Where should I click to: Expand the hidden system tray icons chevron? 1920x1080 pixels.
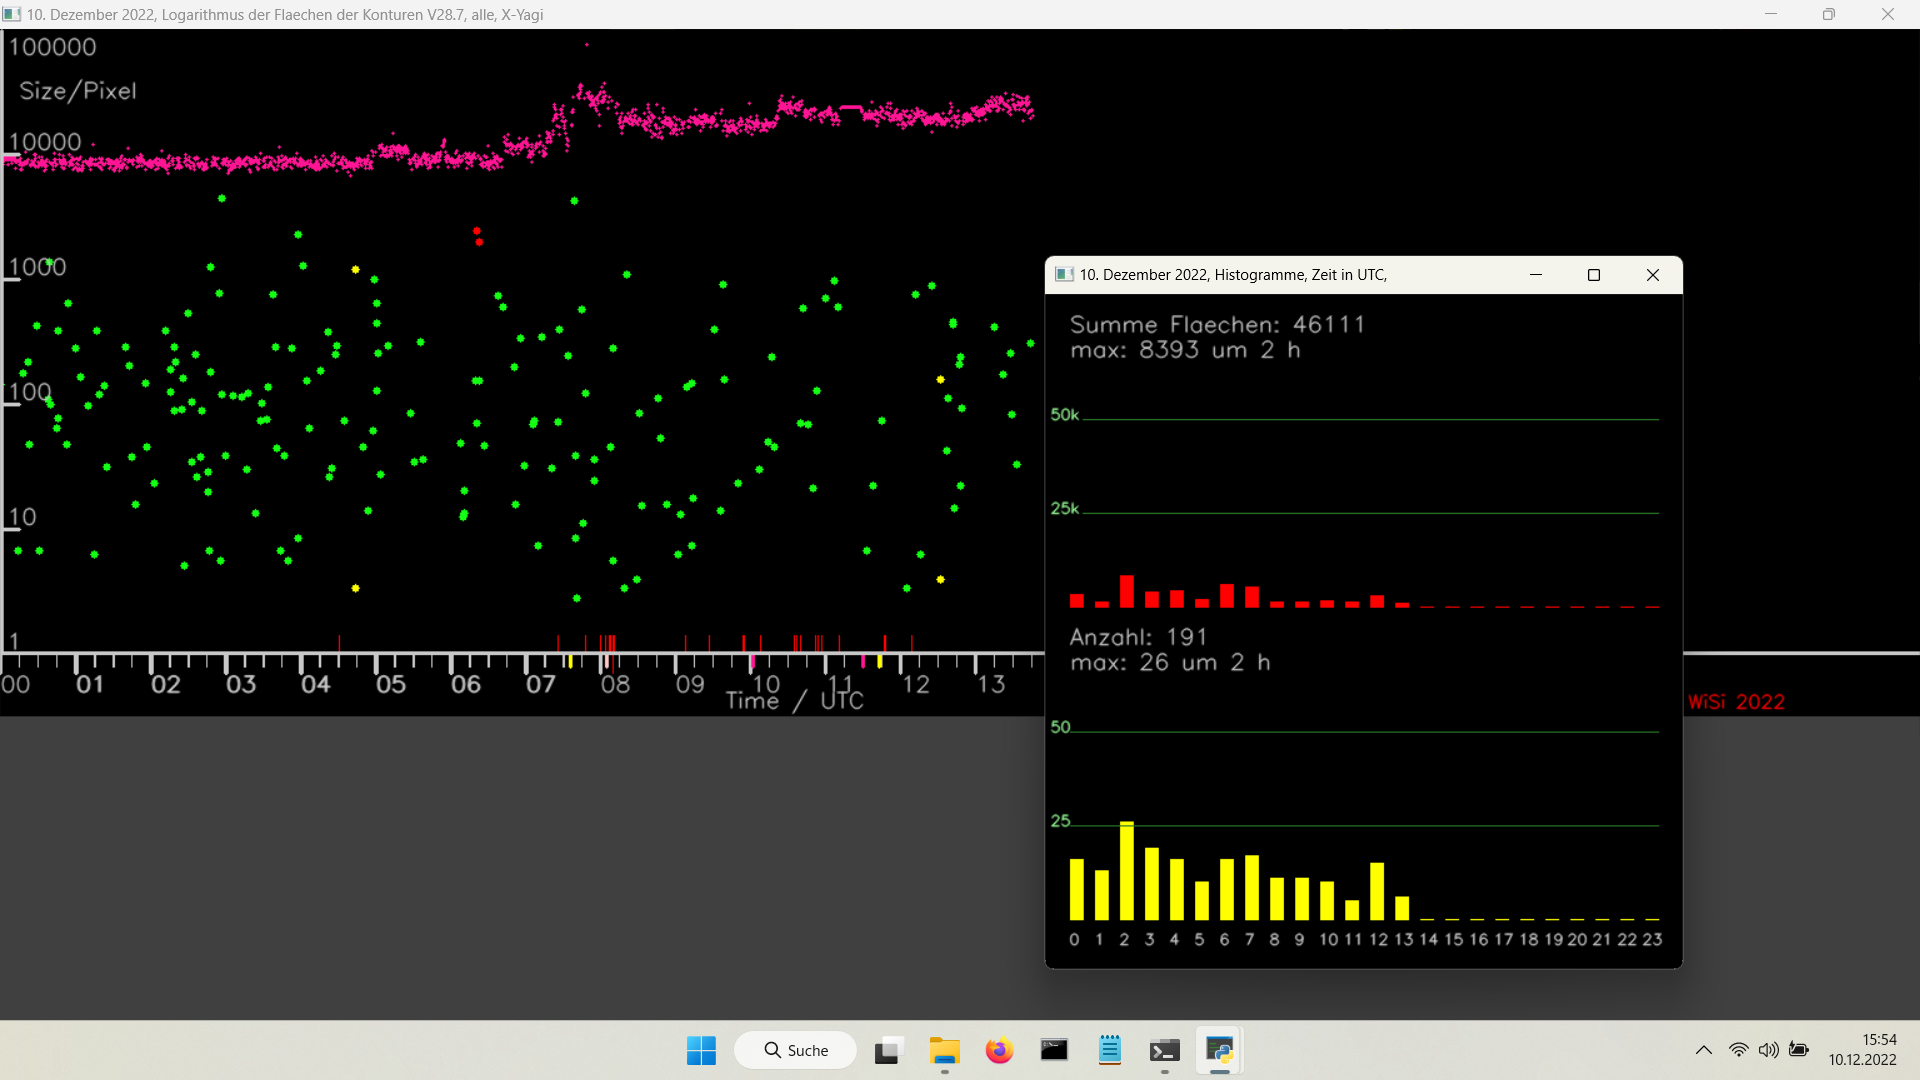1704,1050
